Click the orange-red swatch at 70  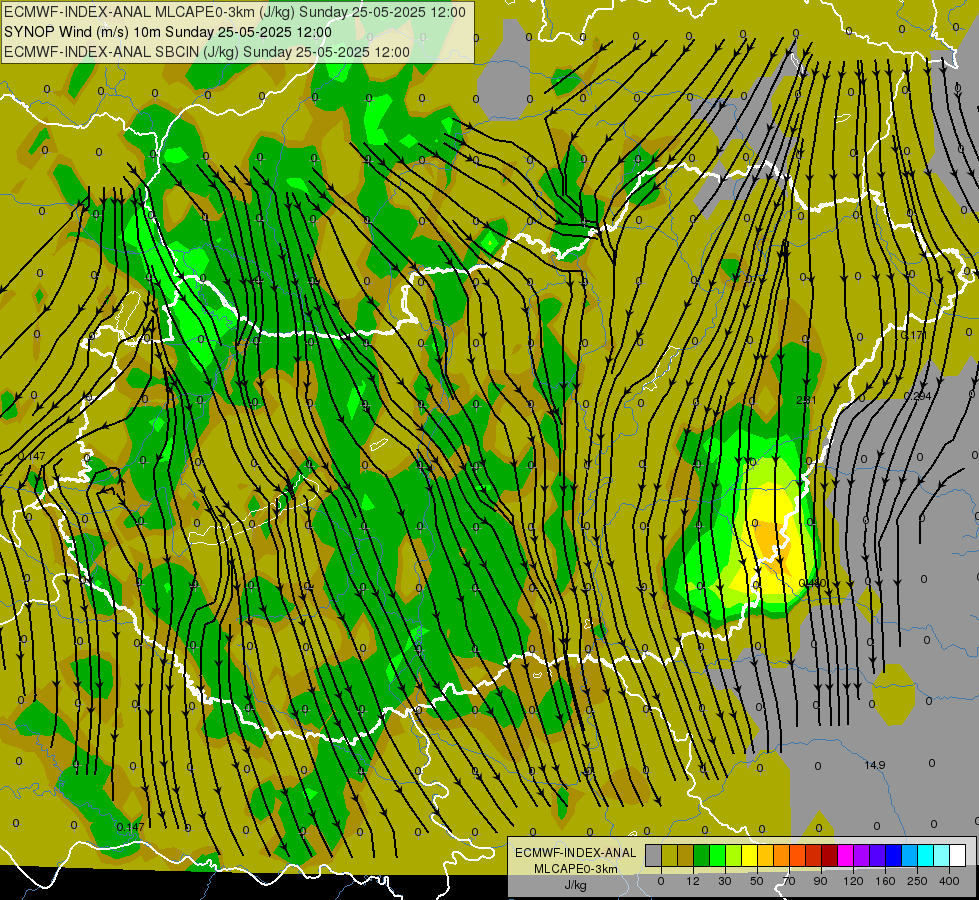(x=798, y=855)
